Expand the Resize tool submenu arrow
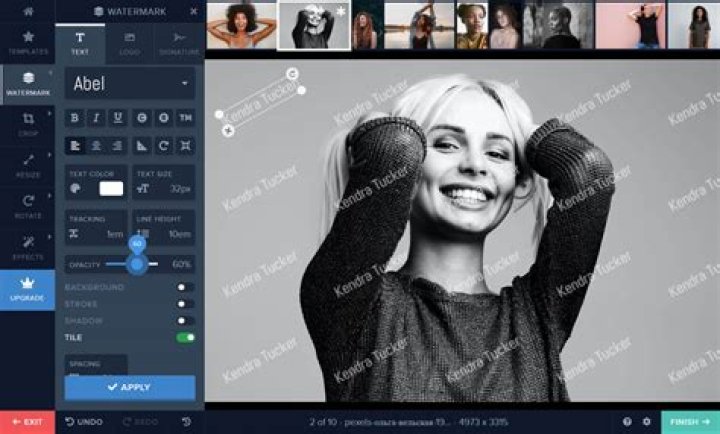 coord(50,155)
